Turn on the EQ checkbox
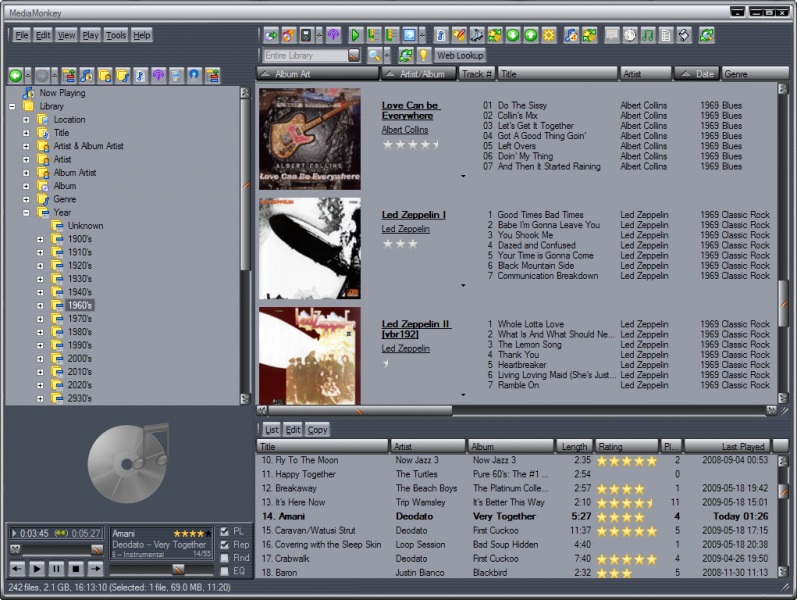Image resolution: width=797 pixels, height=600 pixels. point(225,571)
